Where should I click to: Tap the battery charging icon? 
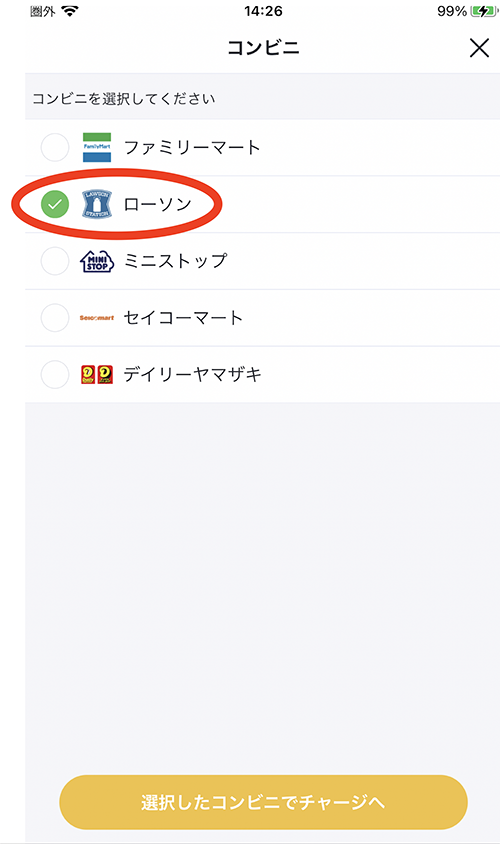tap(484, 11)
